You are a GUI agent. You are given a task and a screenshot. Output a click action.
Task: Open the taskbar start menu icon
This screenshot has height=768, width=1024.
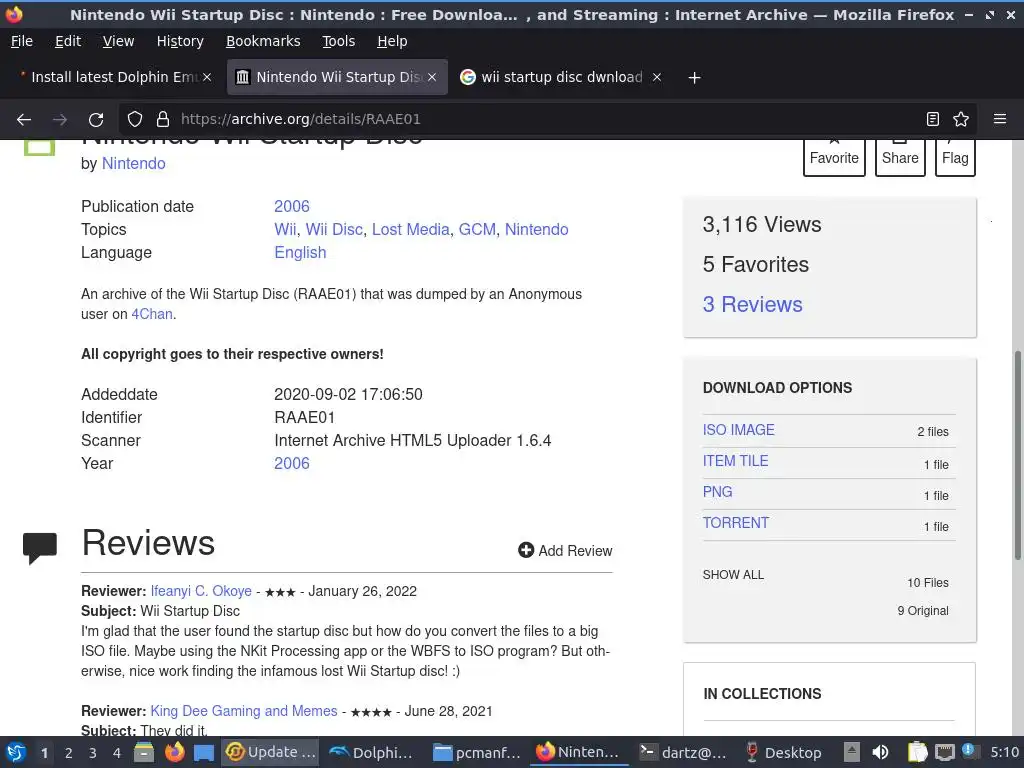coord(16,752)
